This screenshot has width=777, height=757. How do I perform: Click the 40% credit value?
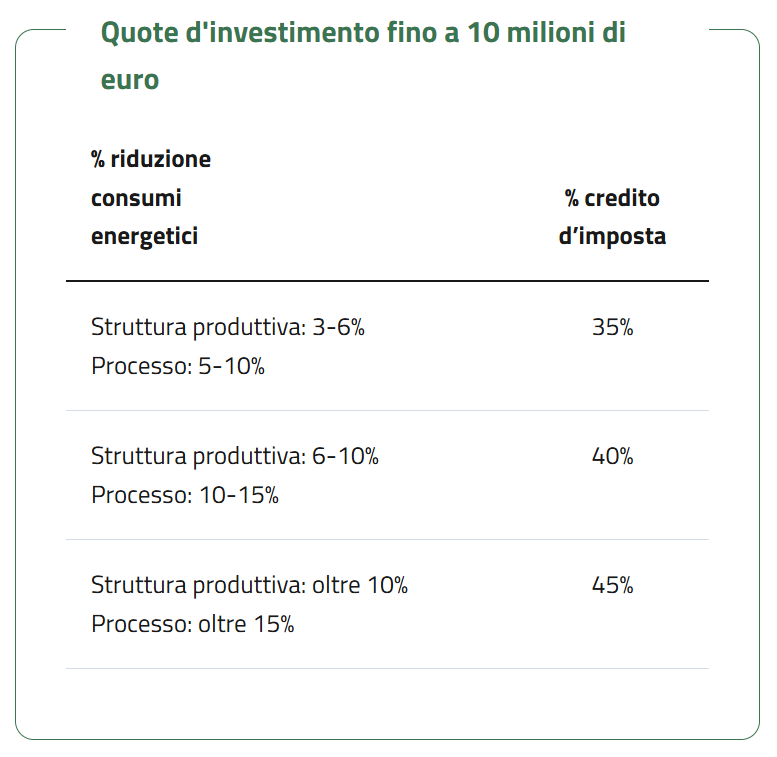click(612, 456)
